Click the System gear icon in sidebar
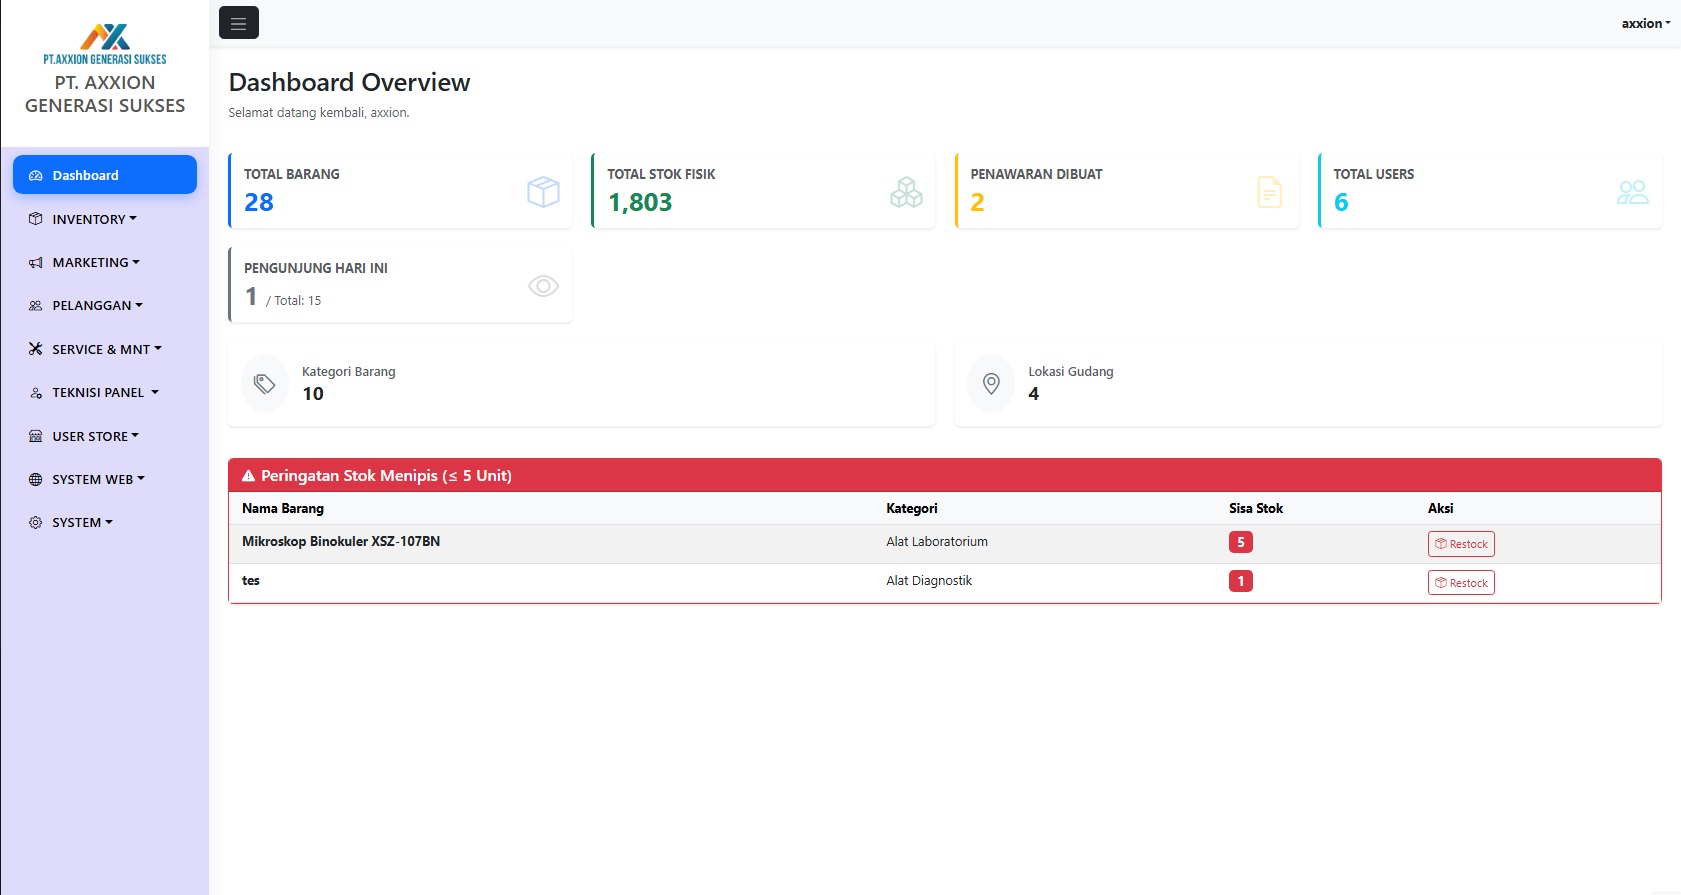Viewport: 1681px width, 895px height. point(36,523)
